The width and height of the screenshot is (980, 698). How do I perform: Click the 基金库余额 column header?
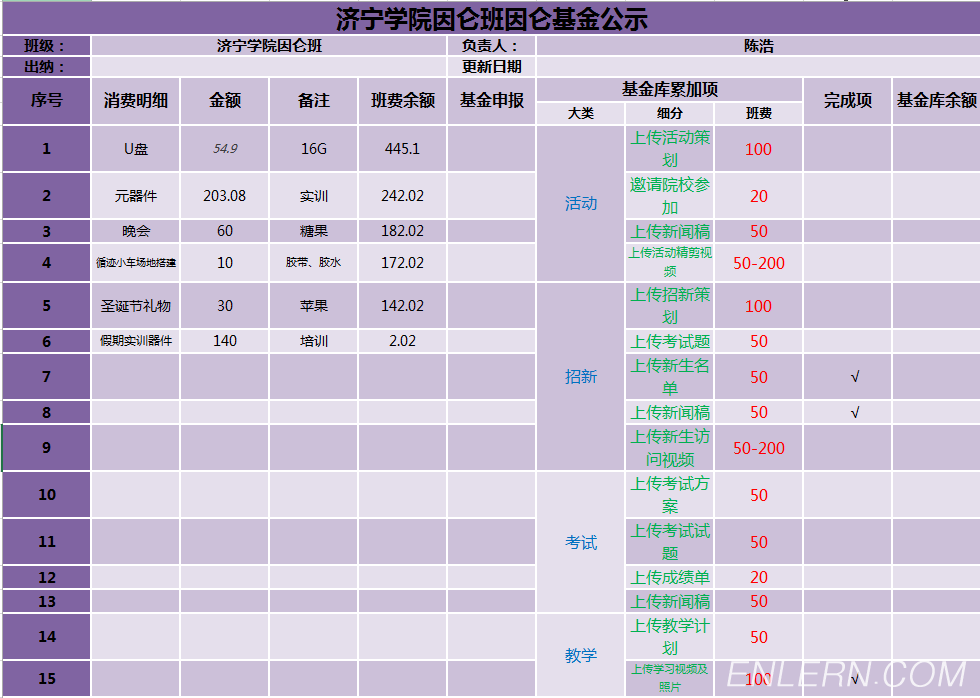click(936, 101)
